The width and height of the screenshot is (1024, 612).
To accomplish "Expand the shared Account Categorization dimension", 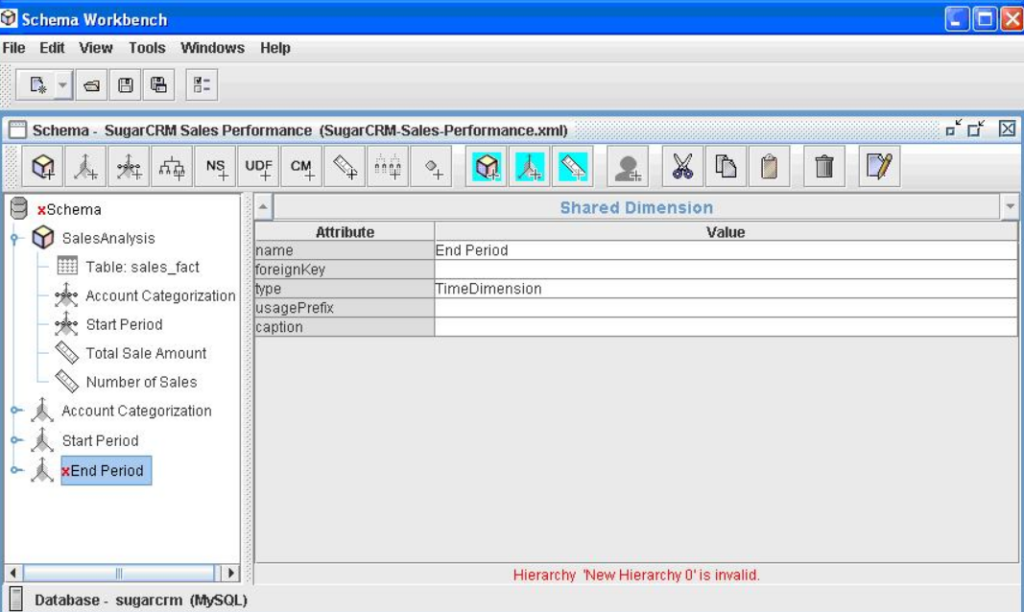I will point(16,410).
